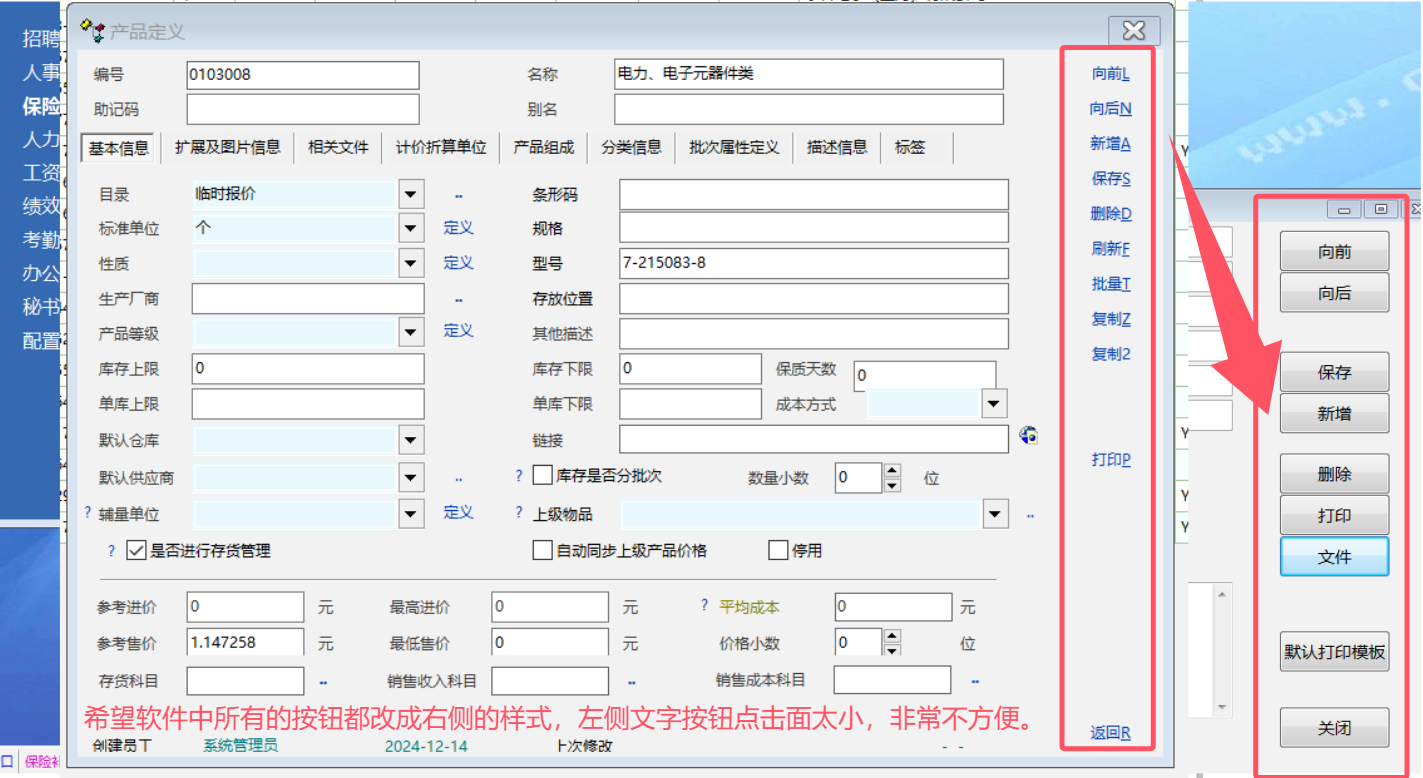Click the help question mark beside 平均成本

coord(705,606)
